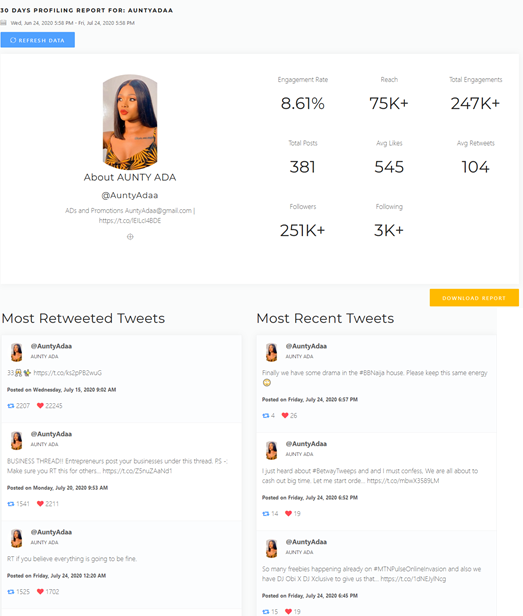Screen dimensions: 523x616
Task: Click avatar on the BBNaija drama tweet
Action: [272, 352]
